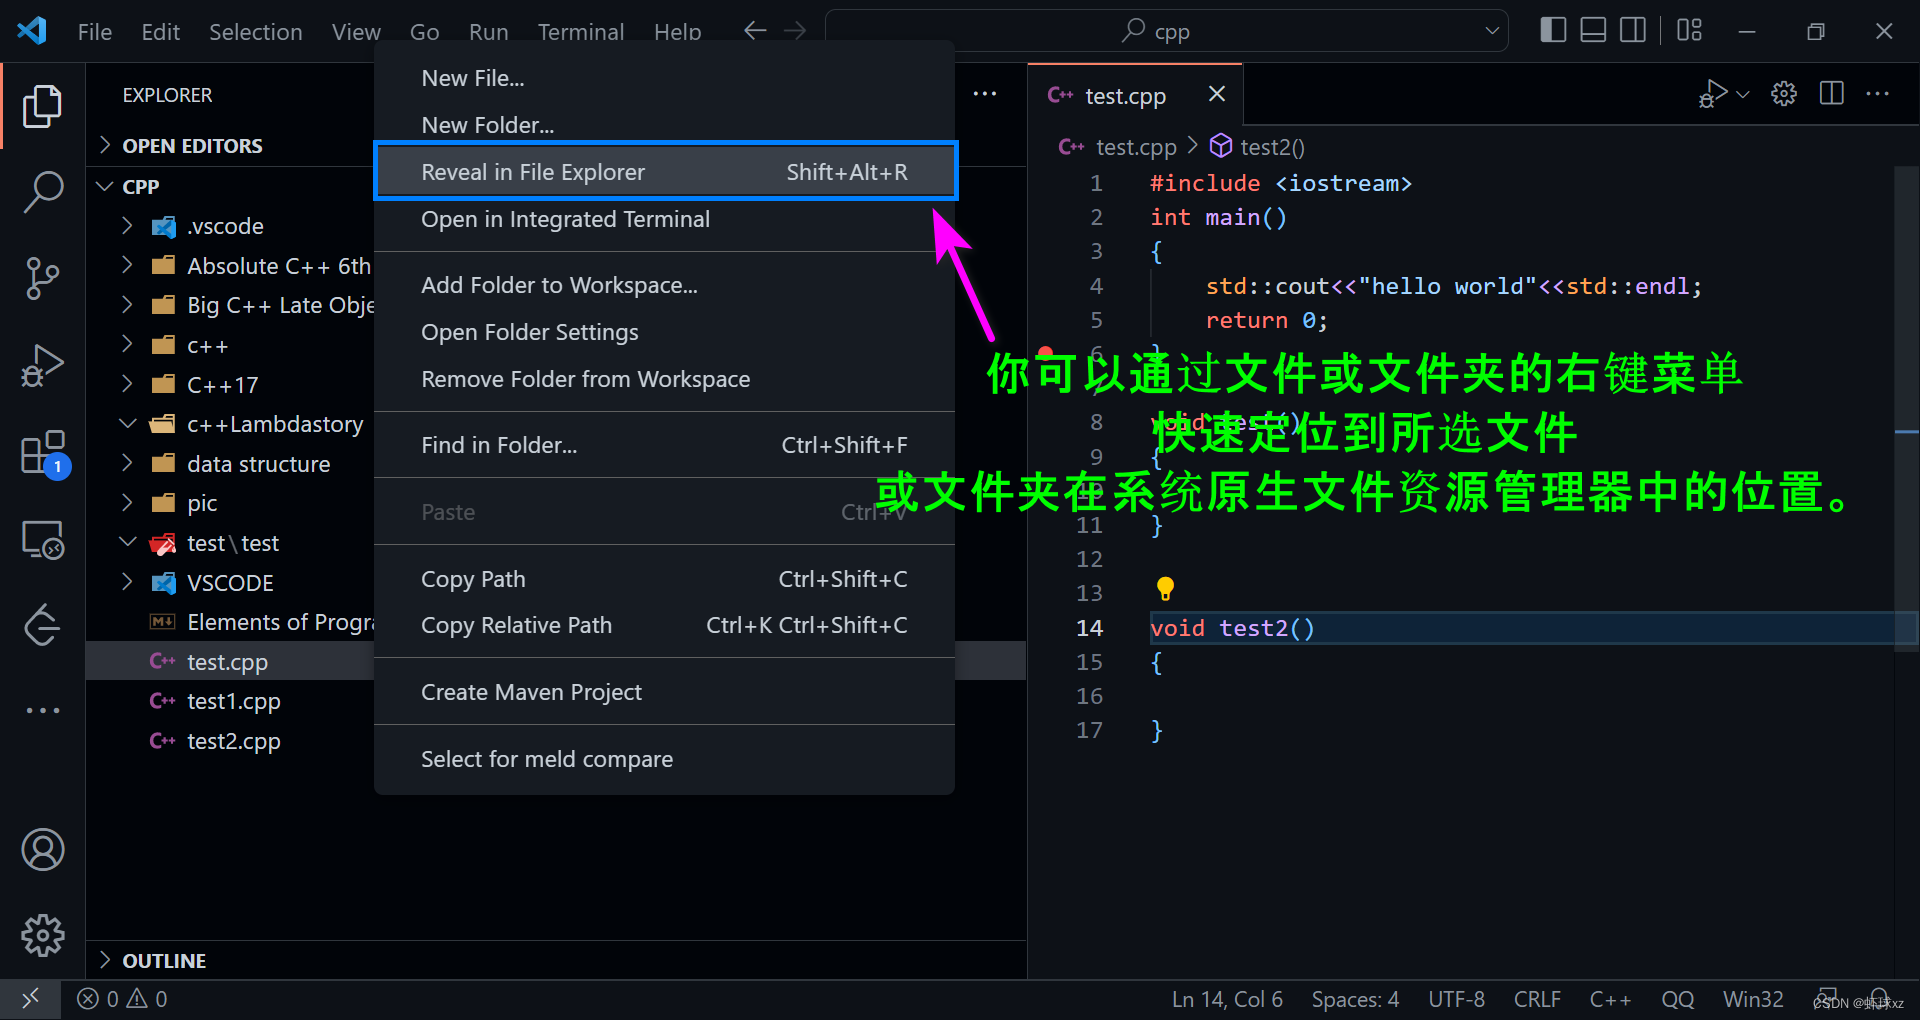Open the Search view in activity bar
The height and width of the screenshot is (1020, 1920).
pos(42,191)
